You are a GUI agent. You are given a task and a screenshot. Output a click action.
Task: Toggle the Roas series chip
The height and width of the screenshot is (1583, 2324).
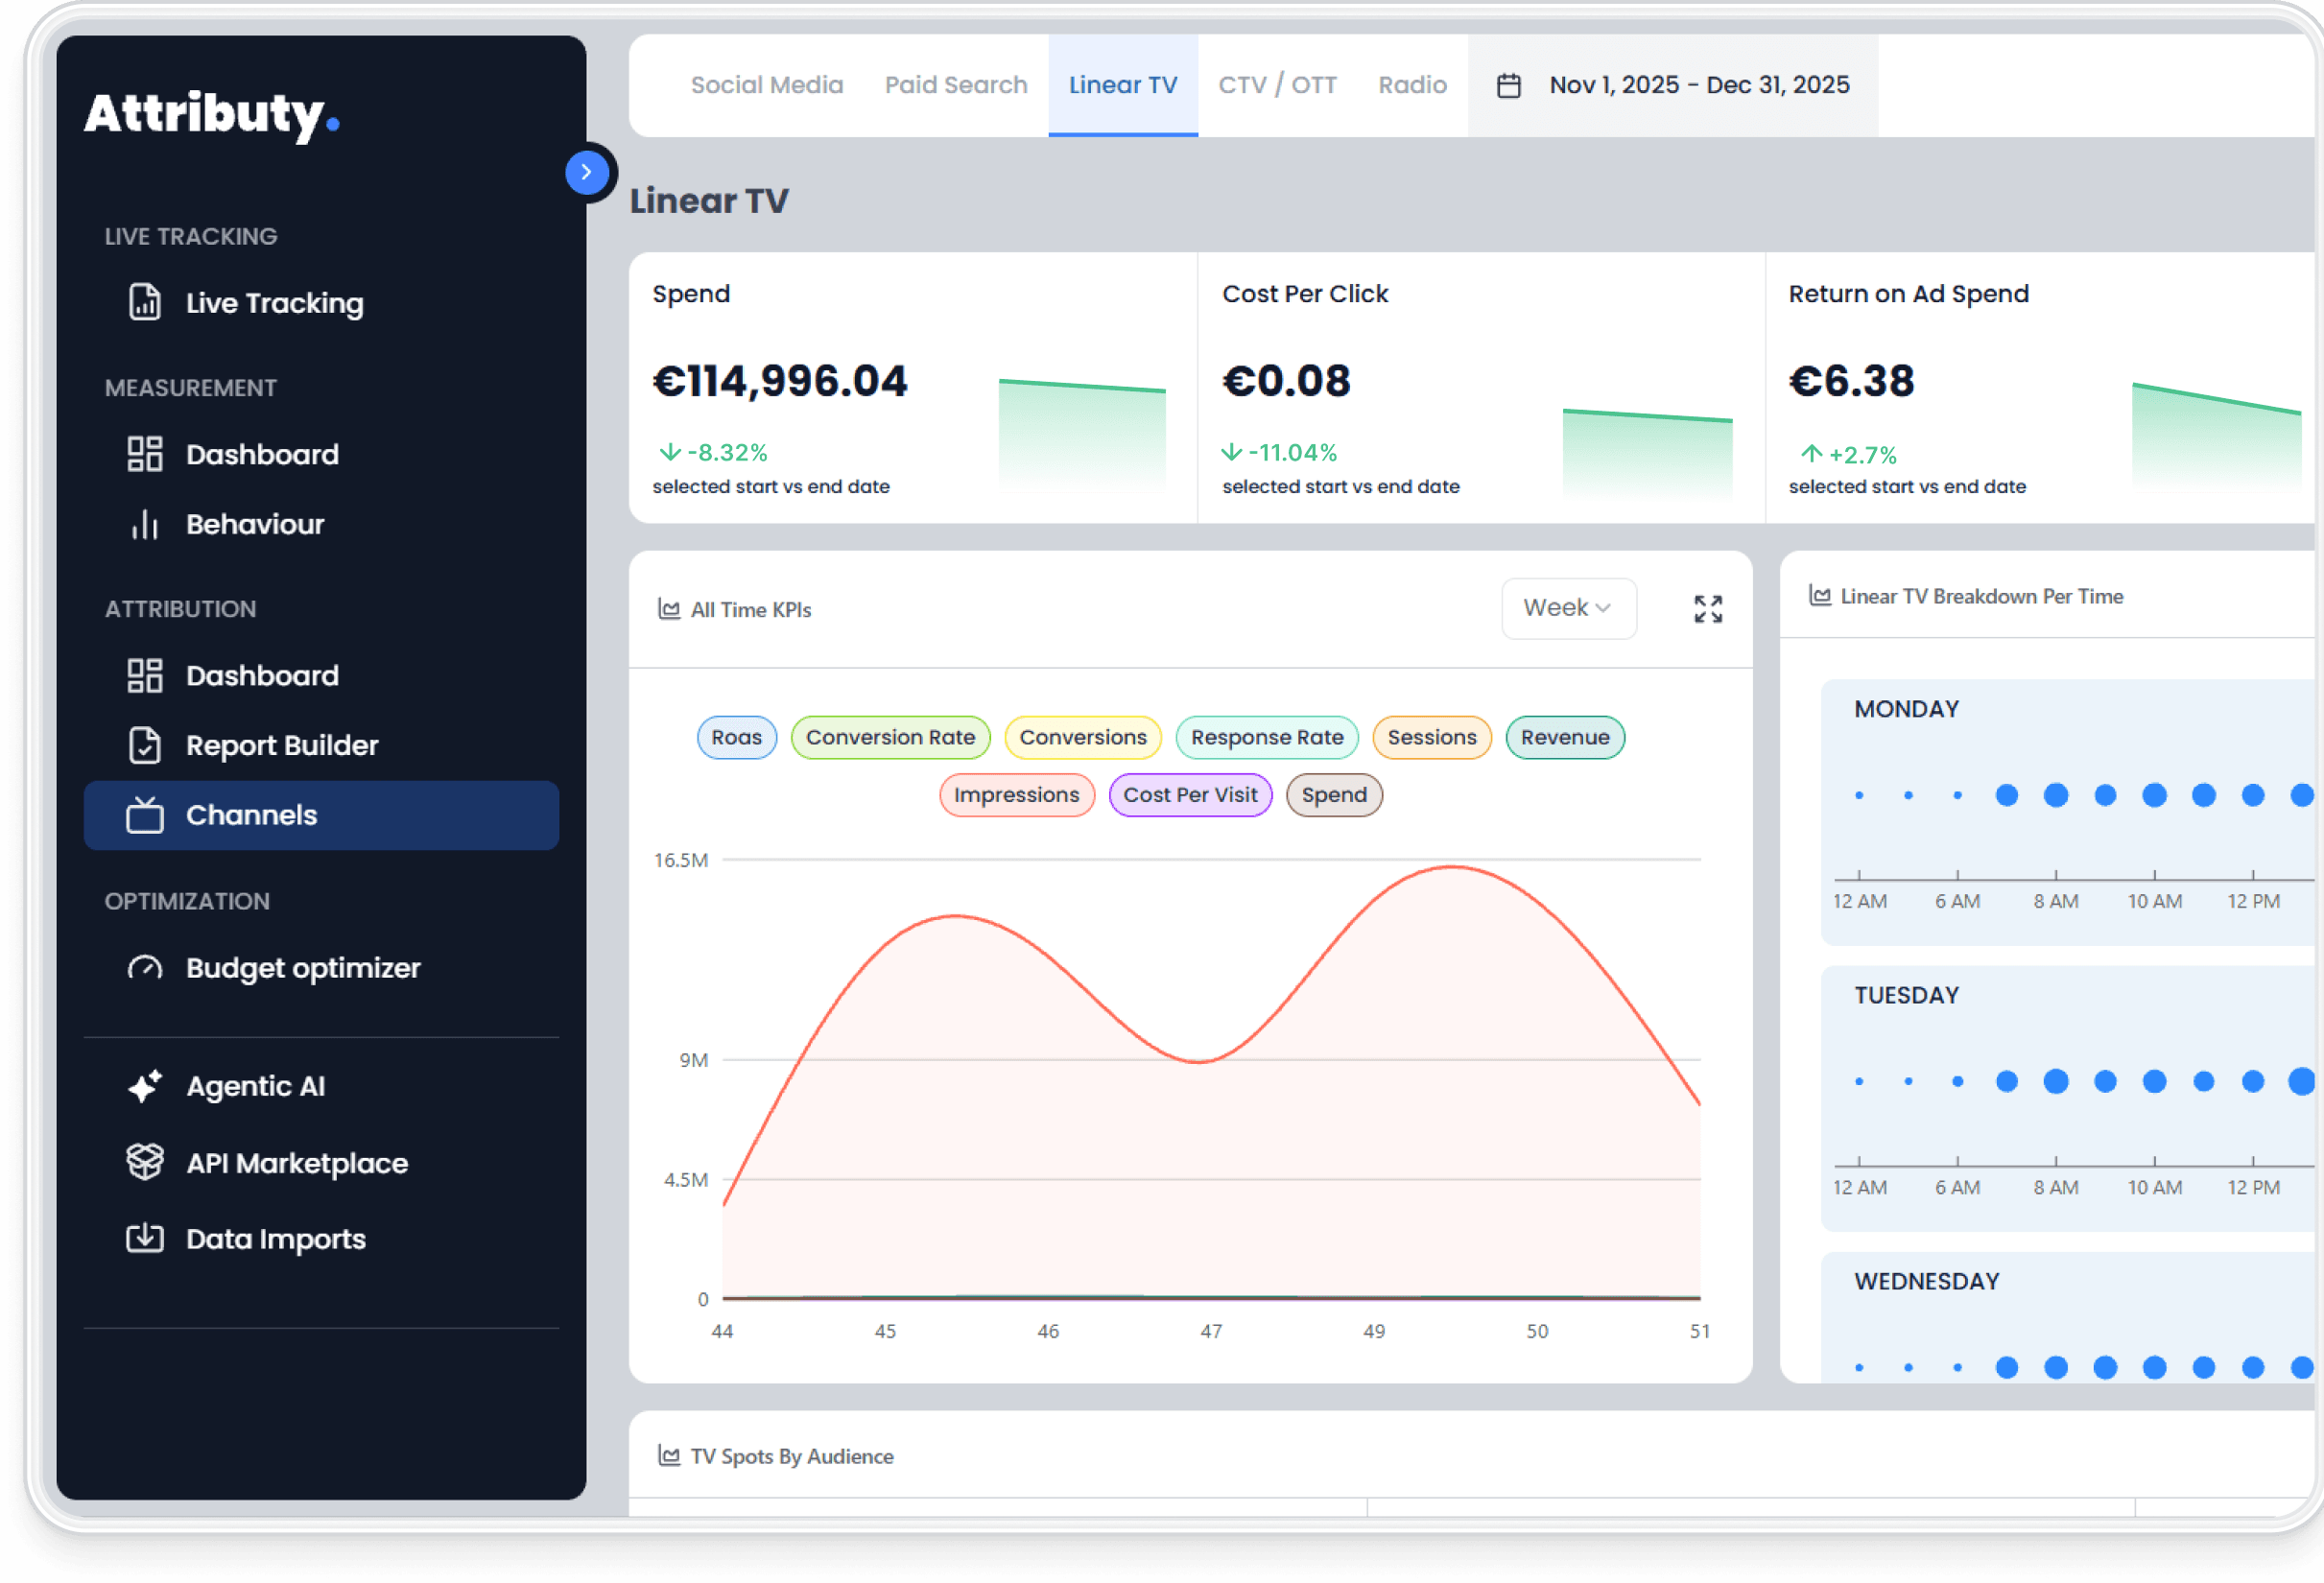tap(736, 737)
